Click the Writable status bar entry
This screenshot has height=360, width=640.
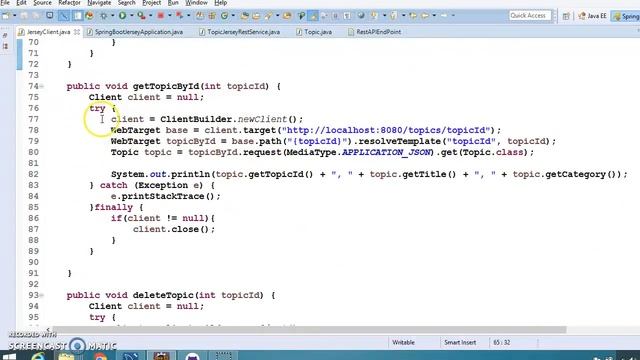pyautogui.click(x=403, y=342)
